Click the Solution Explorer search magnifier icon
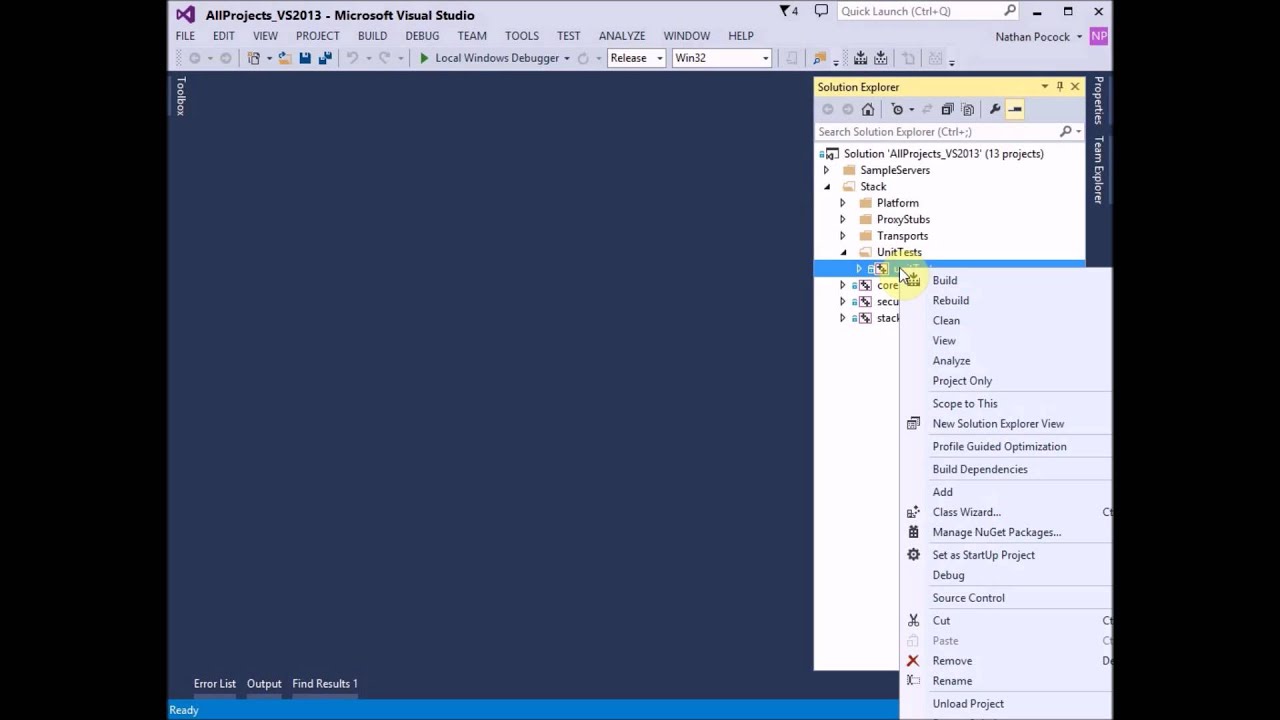This screenshot has width=1280, height=720. point(1066,131)
